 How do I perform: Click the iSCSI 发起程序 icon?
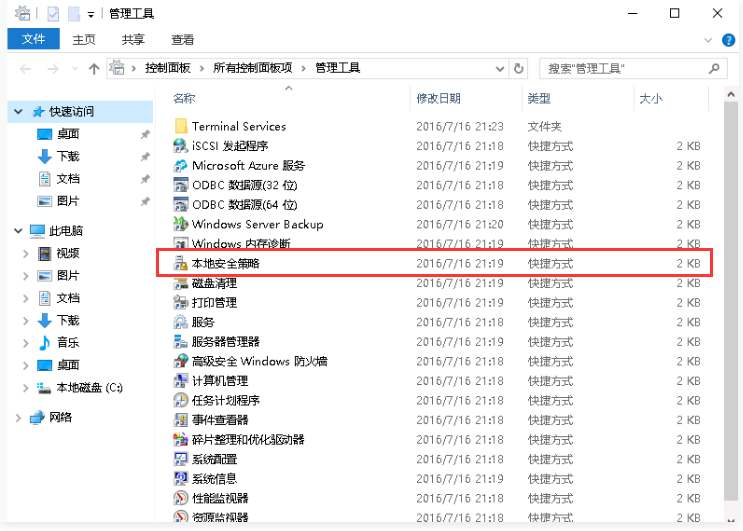(181, 146)
